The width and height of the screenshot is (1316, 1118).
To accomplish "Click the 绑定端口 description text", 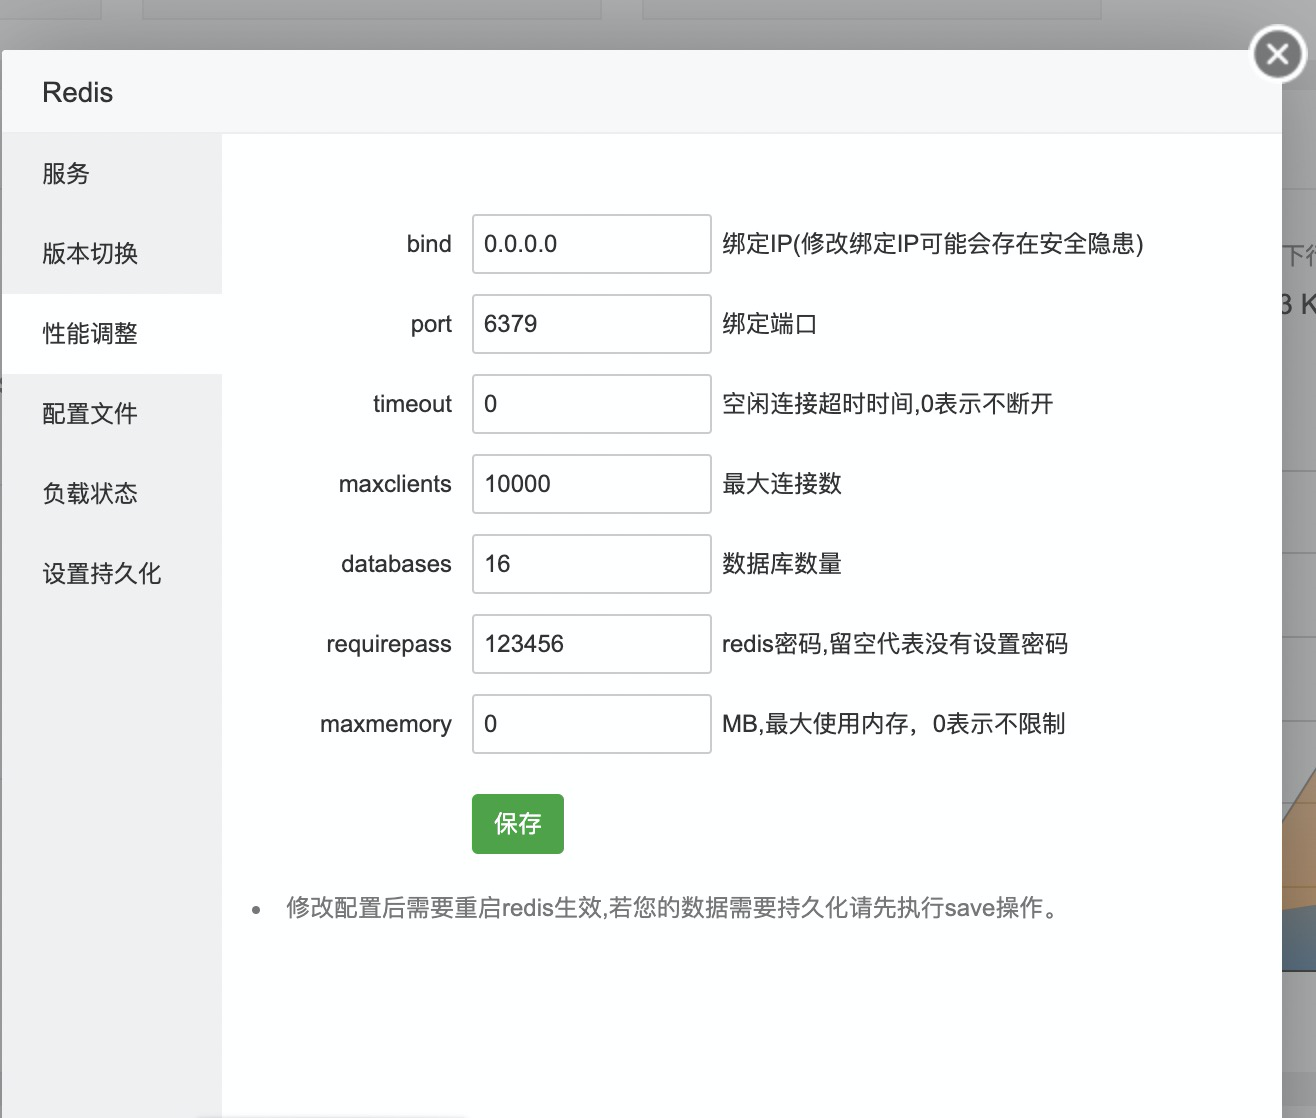I will (770, 324).
